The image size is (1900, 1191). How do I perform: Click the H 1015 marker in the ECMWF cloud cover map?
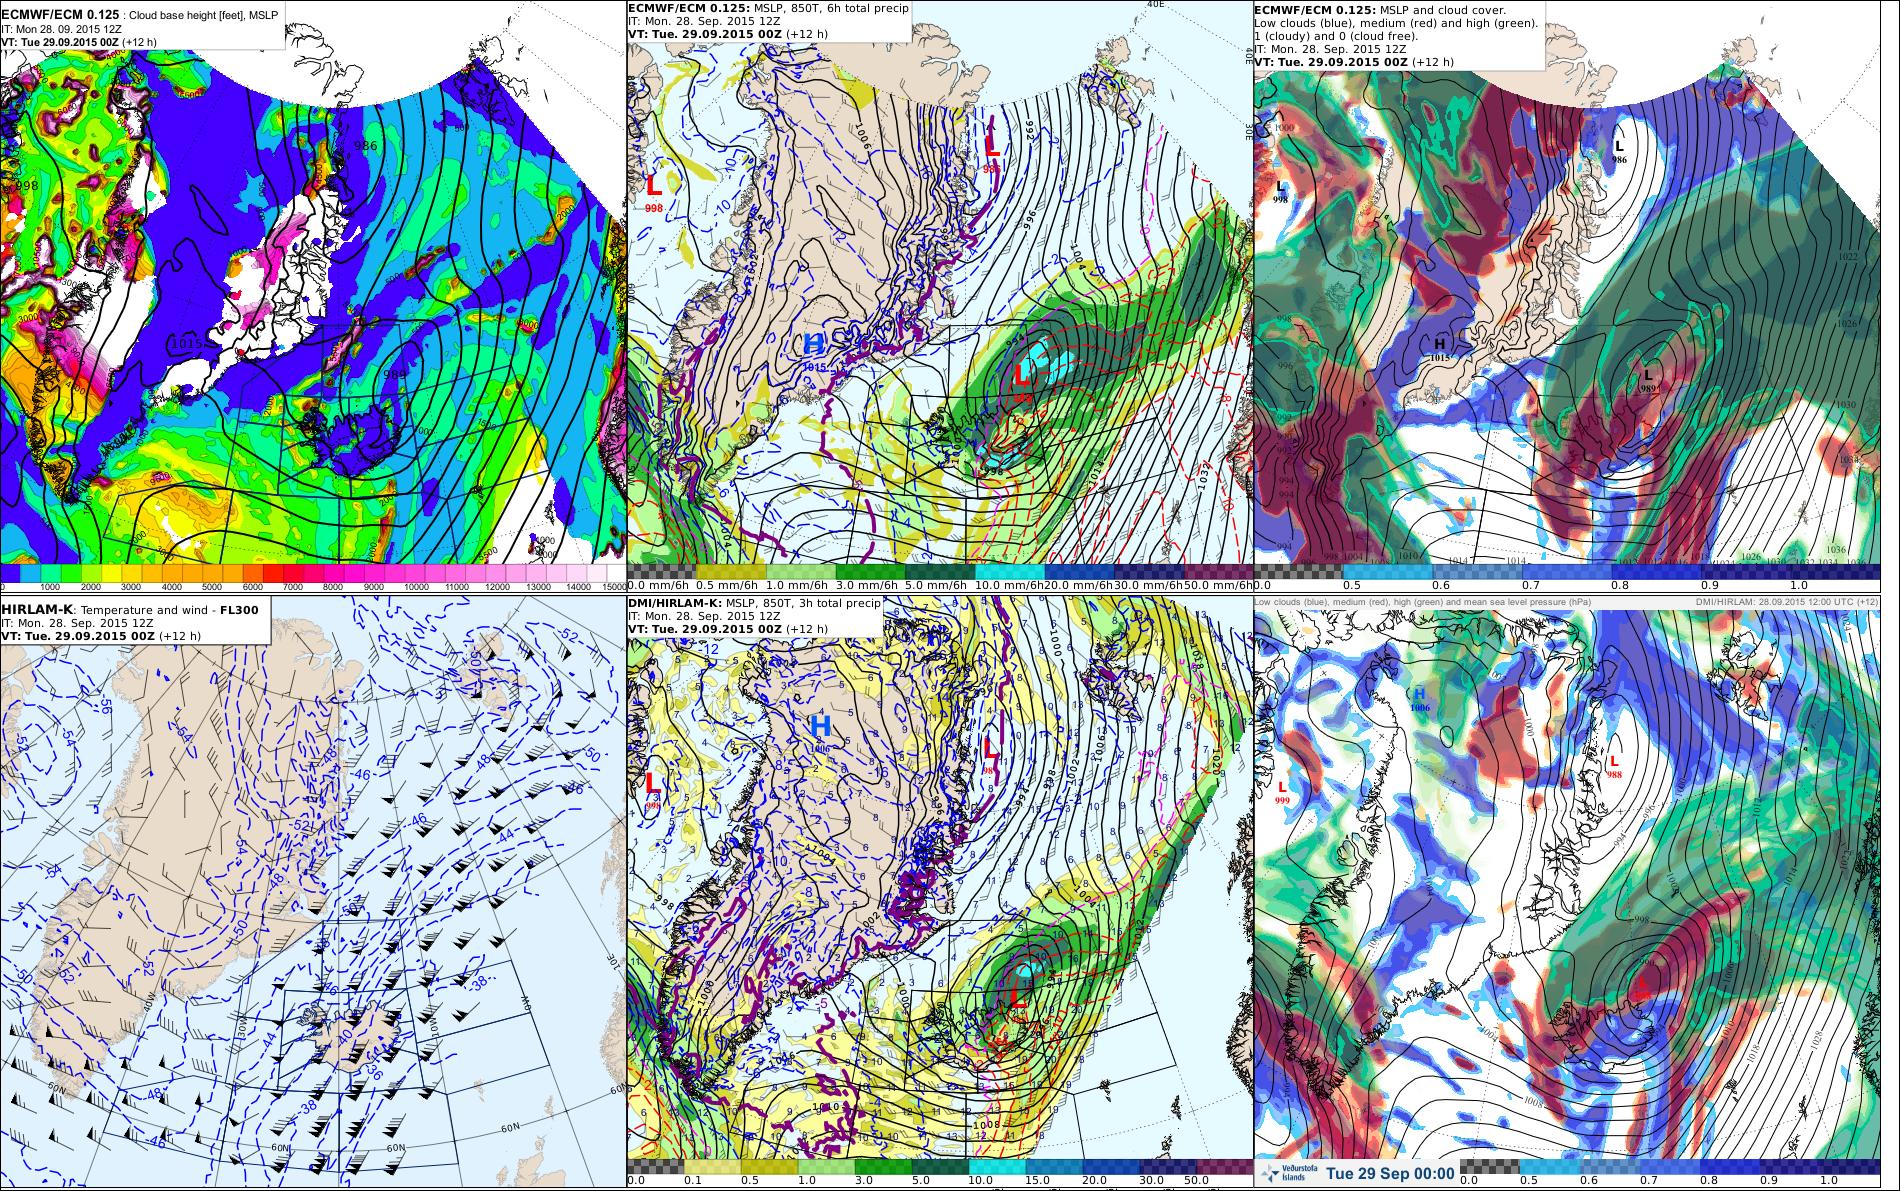tap(1440, 349)
